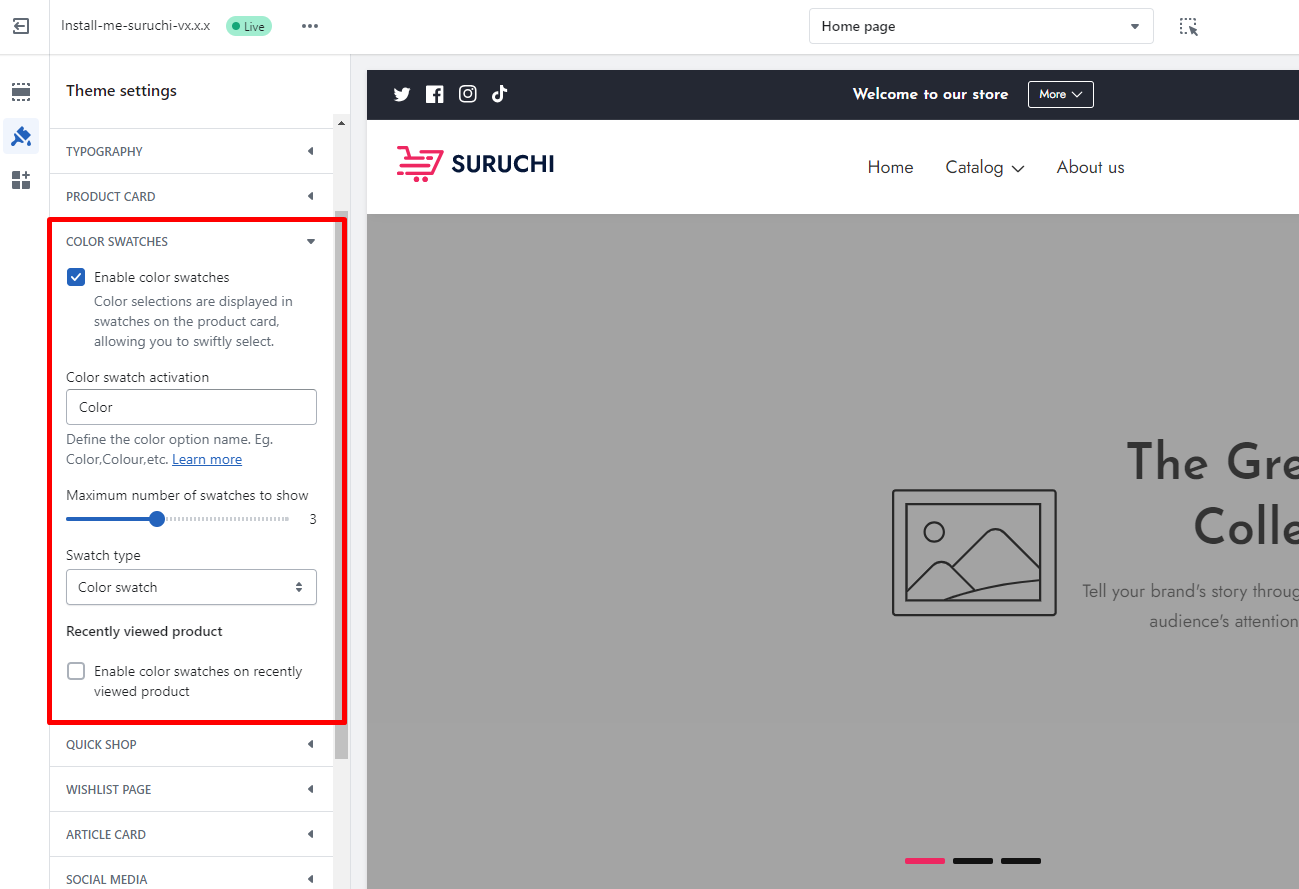Open the Catalog menu in the preview
The height and width of the screenshot is (889, 1299).
984,167
